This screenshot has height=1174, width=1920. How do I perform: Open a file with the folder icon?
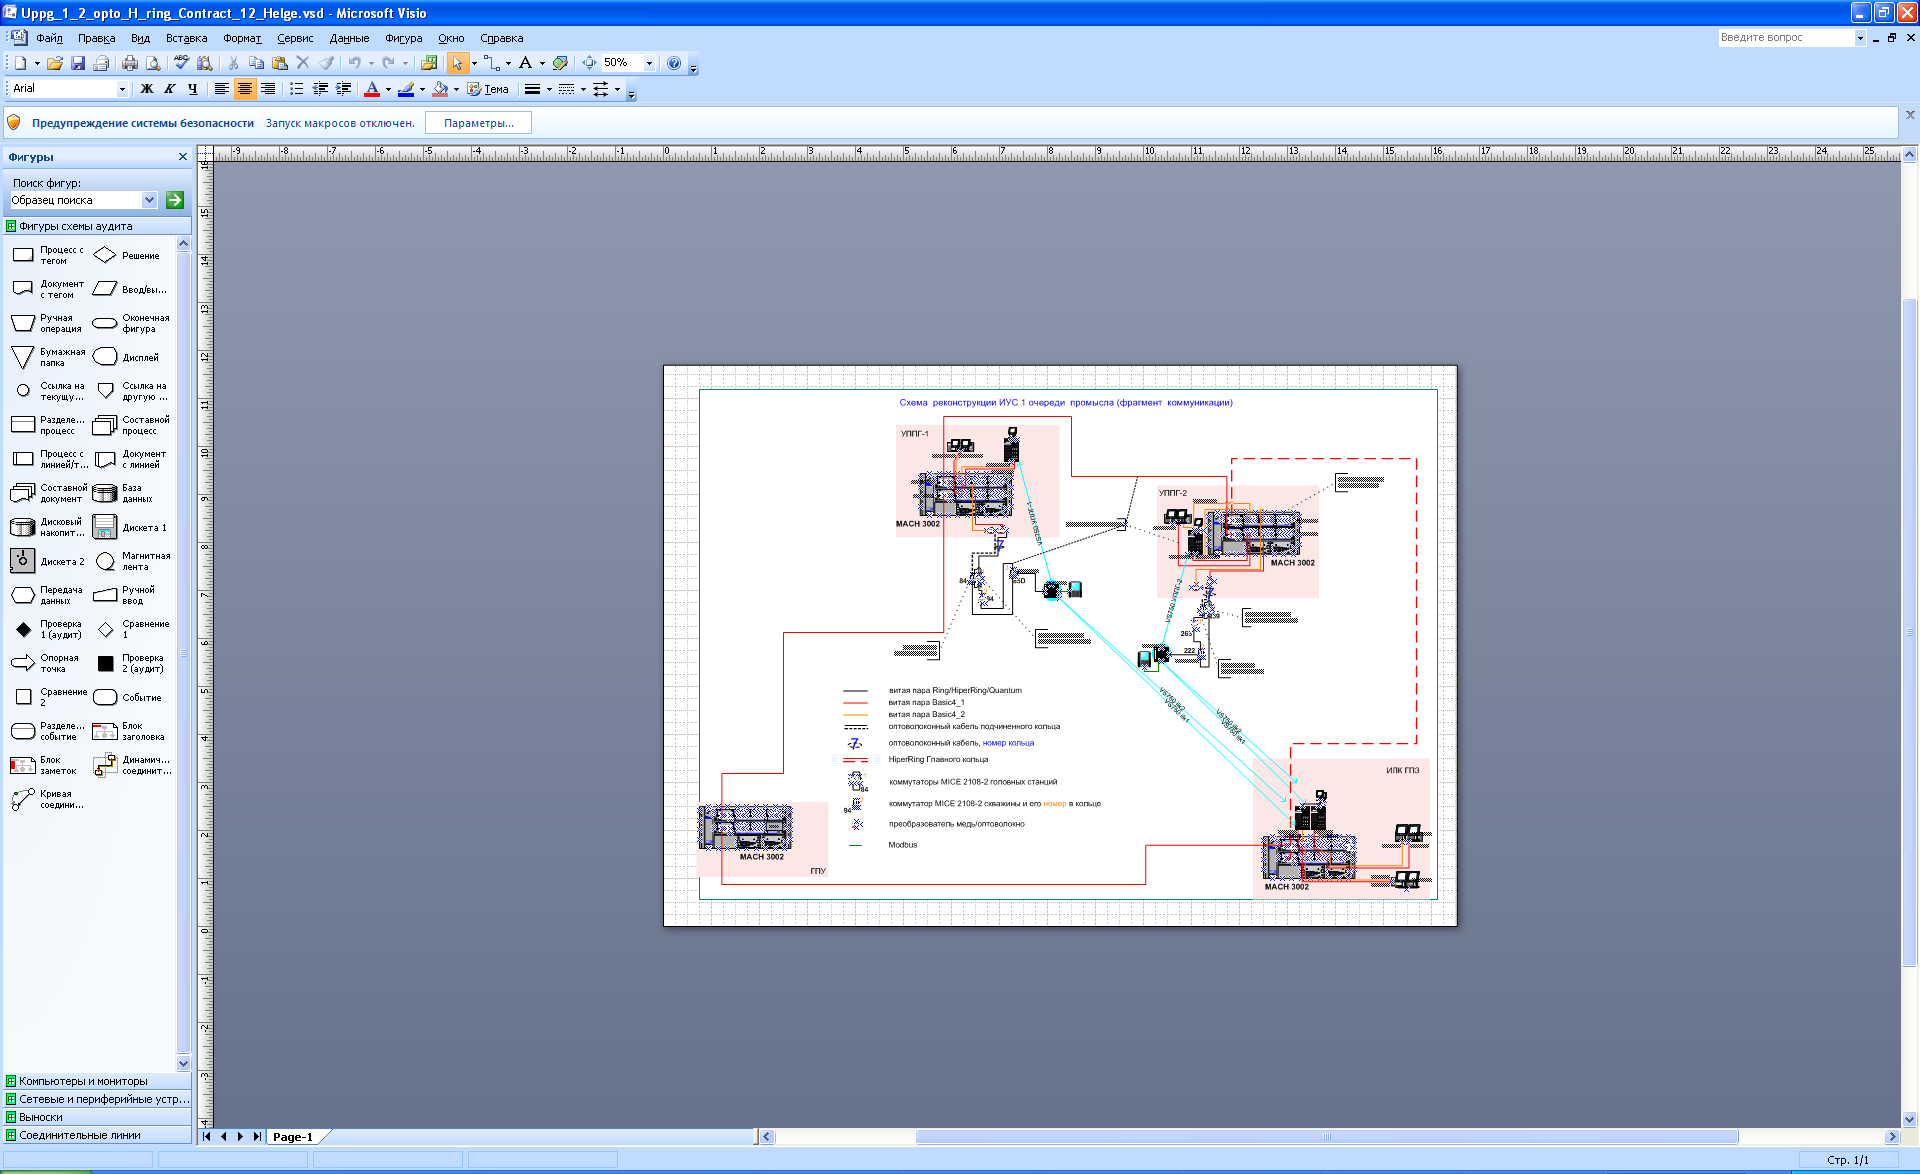pos(55,63)
